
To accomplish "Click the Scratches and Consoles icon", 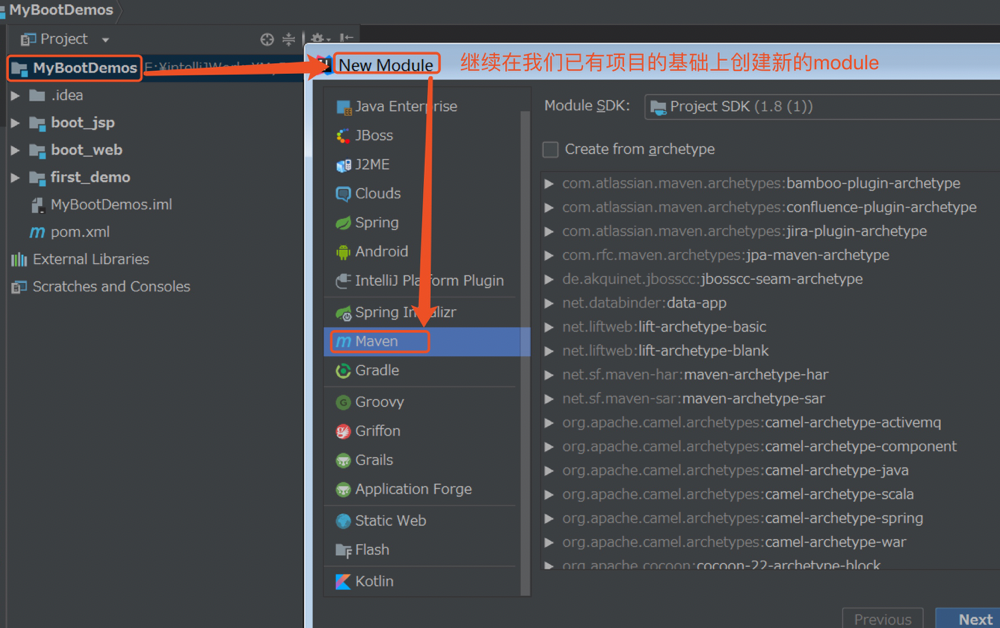I will (19, 287).
